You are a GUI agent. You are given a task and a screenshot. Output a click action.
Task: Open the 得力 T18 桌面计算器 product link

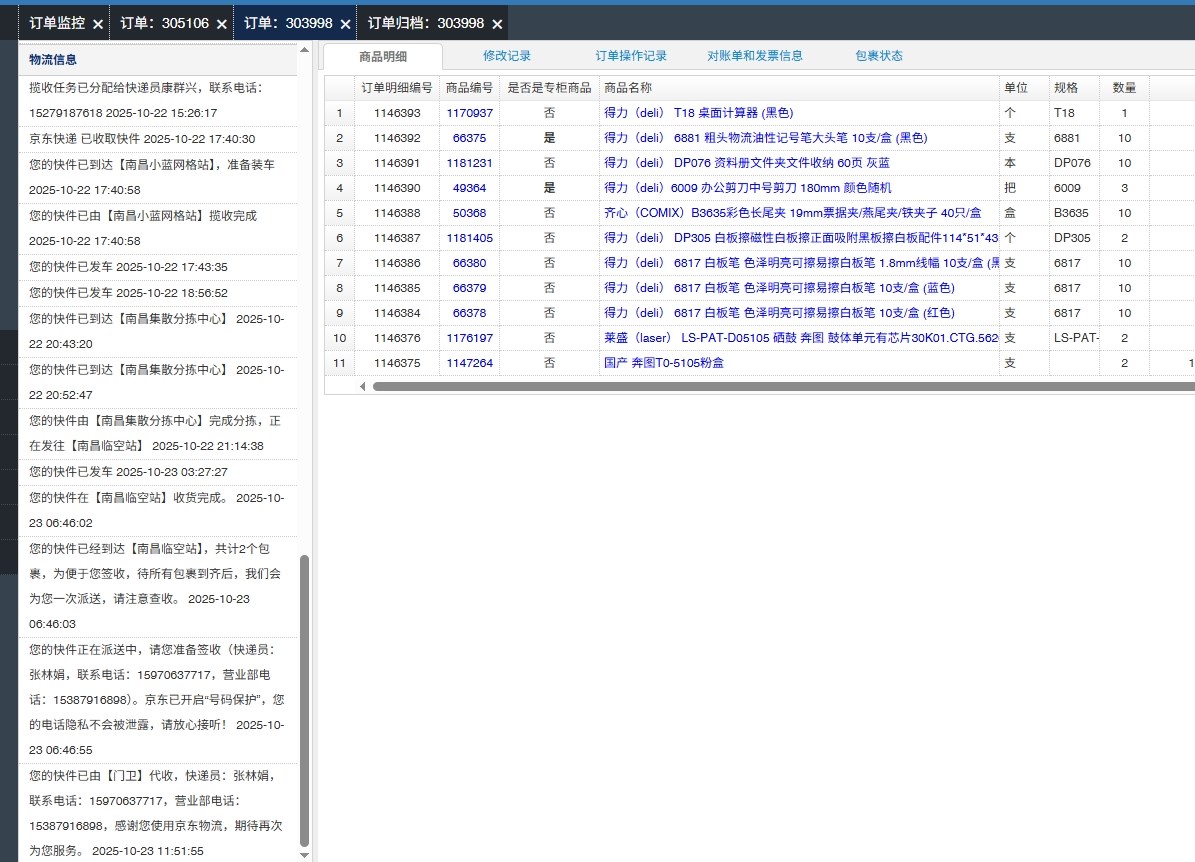698,113
